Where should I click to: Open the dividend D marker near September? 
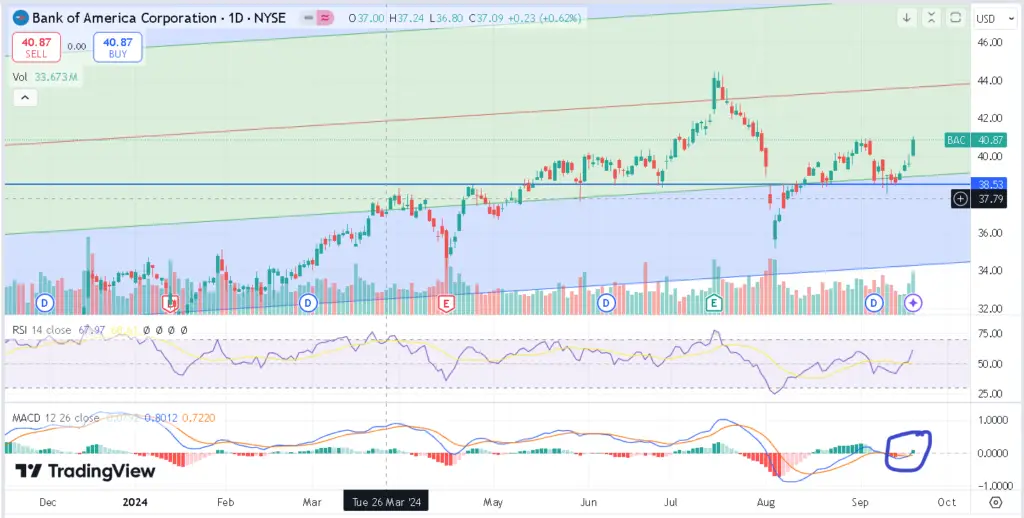[874, 303]
